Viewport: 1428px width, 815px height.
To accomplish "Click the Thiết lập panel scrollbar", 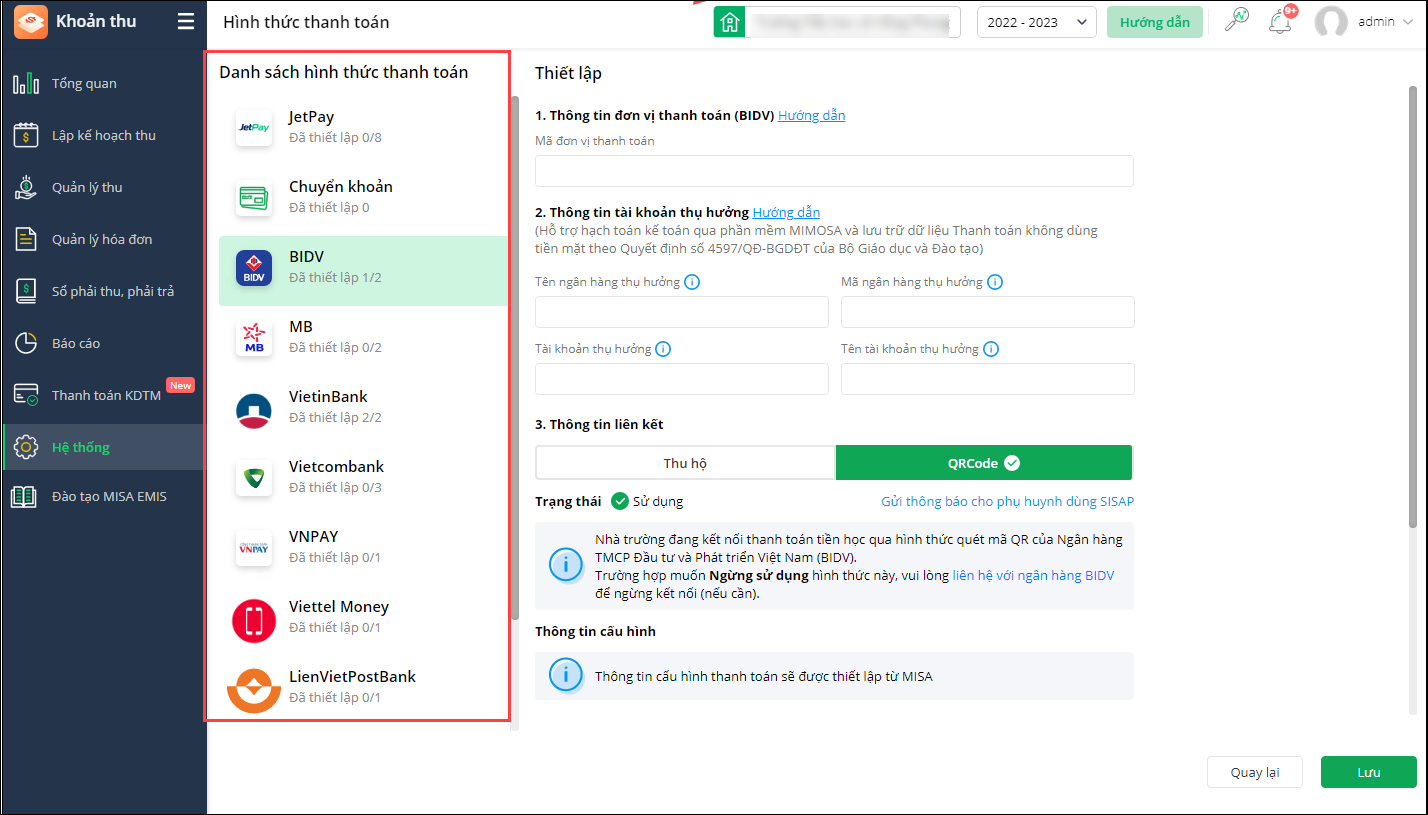I will (1413, 306).
